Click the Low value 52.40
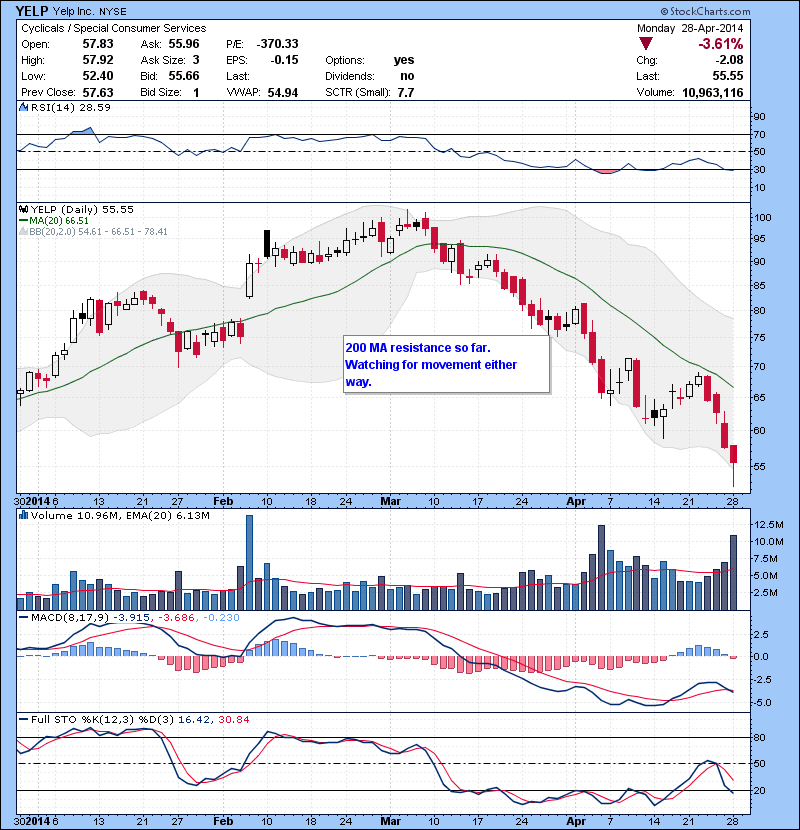 (98, 76)
